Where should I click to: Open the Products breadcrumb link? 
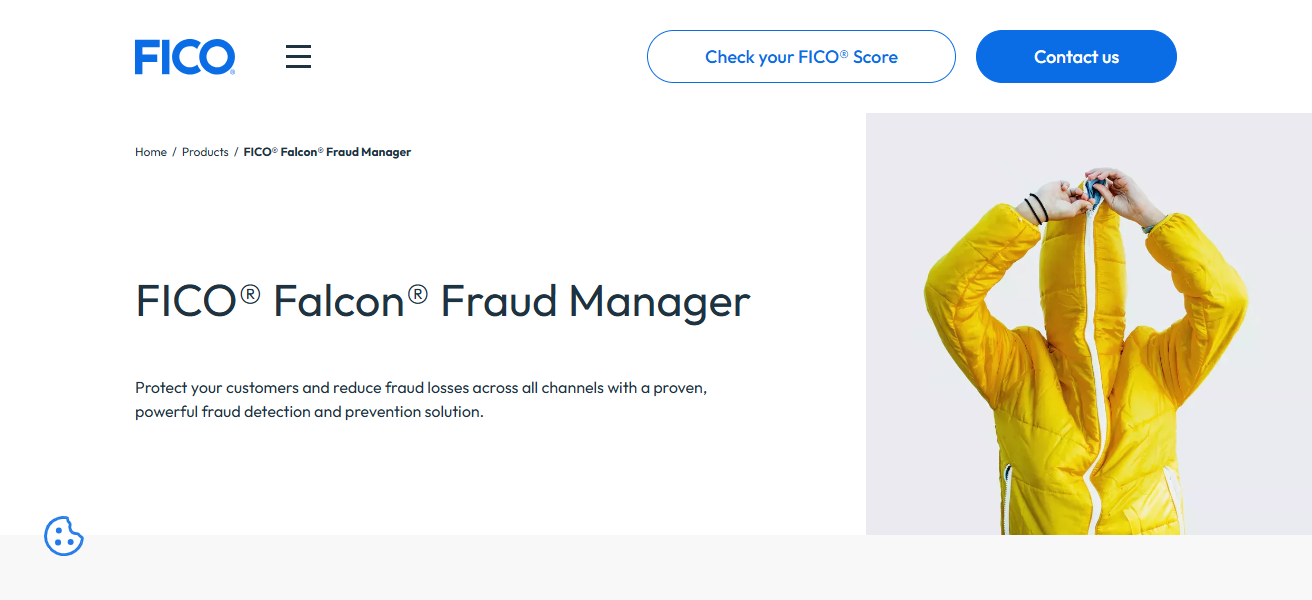pyautogui.click(x=205, y=152)
